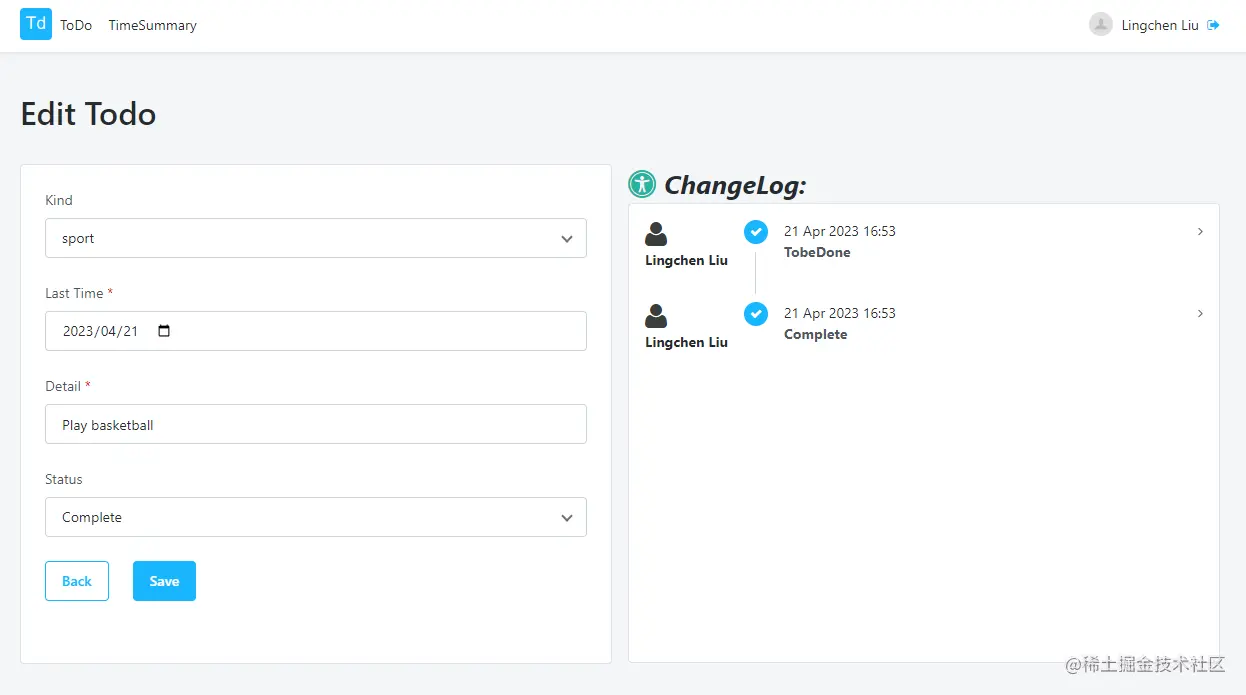Click the Save button
1246x695 pixels.
point(164,581)
